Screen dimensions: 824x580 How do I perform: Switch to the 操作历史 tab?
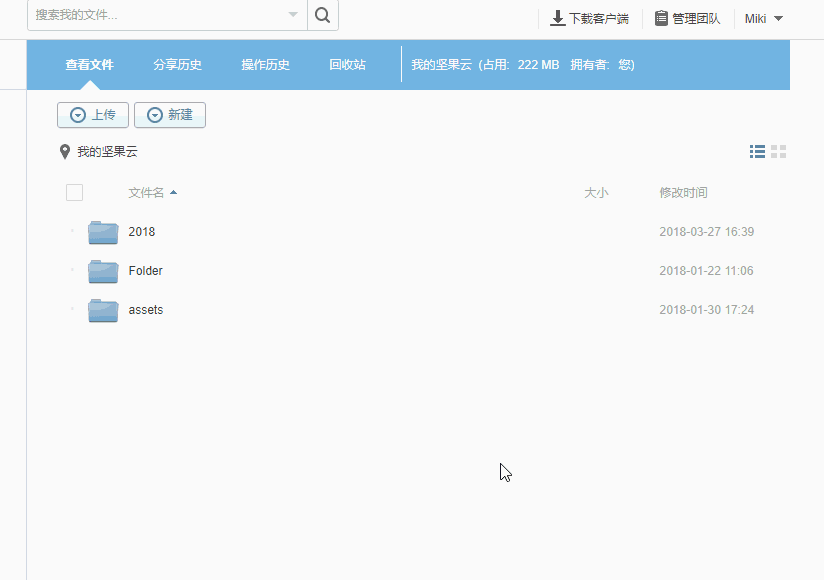(265, 65)
